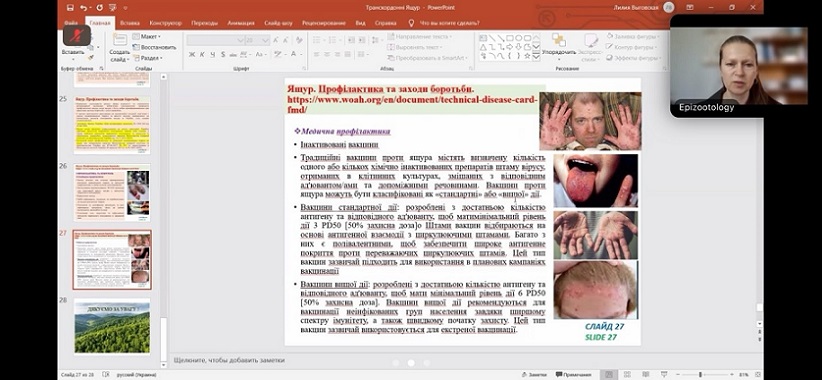Click the woah.org link on the slide
The height and width of the screenshot is (380, 822).
tap(413, 104)
